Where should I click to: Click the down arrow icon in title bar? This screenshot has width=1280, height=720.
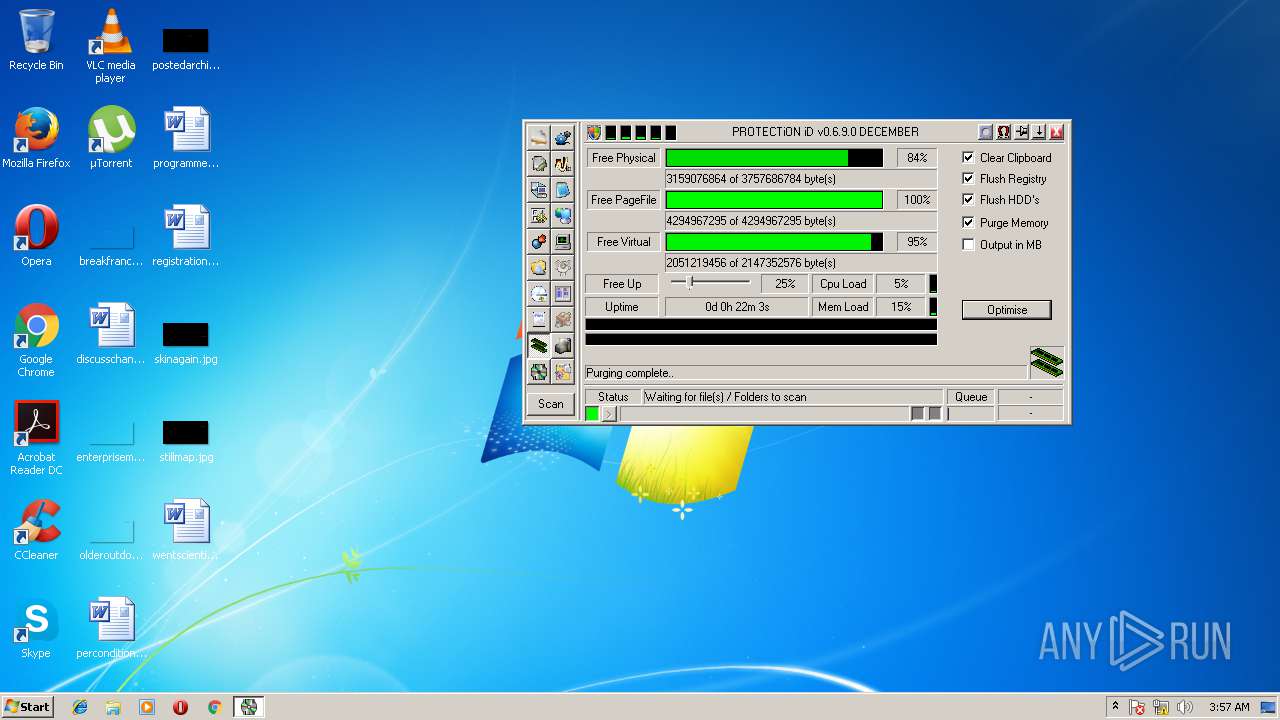point(1039,132)
